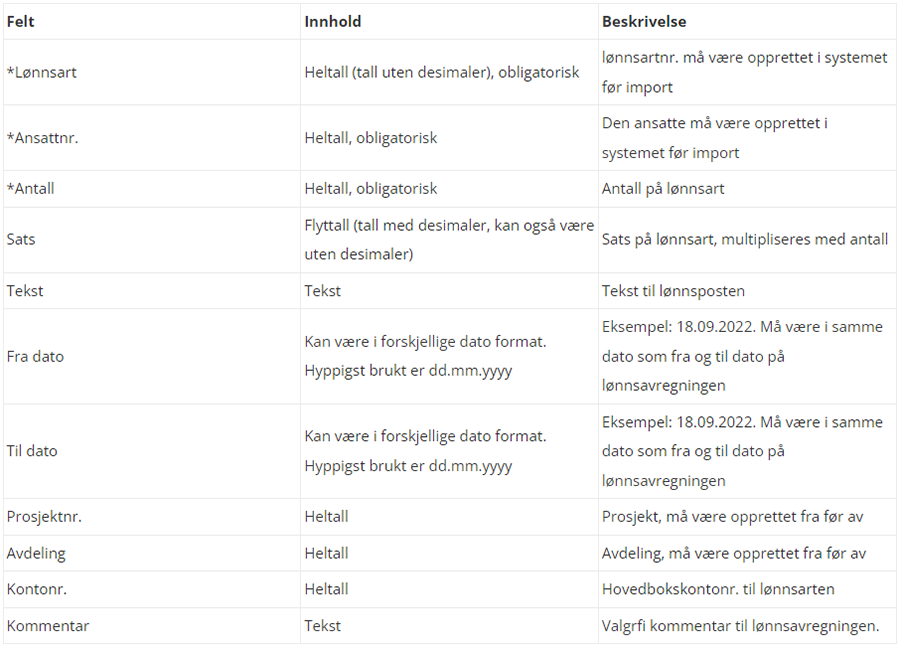Select the Til dato field cell
Image resolution: width=900 pixels, height=648 pixels.
(32, 450)
